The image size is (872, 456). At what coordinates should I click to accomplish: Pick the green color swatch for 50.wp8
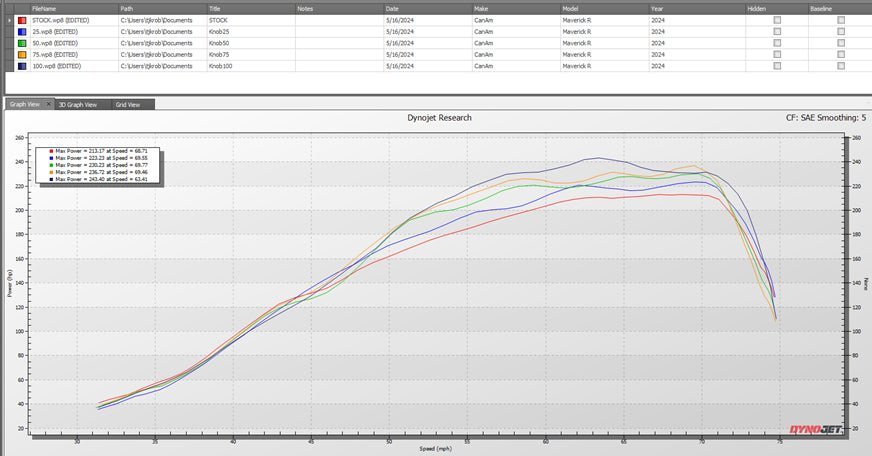[22, 43]
